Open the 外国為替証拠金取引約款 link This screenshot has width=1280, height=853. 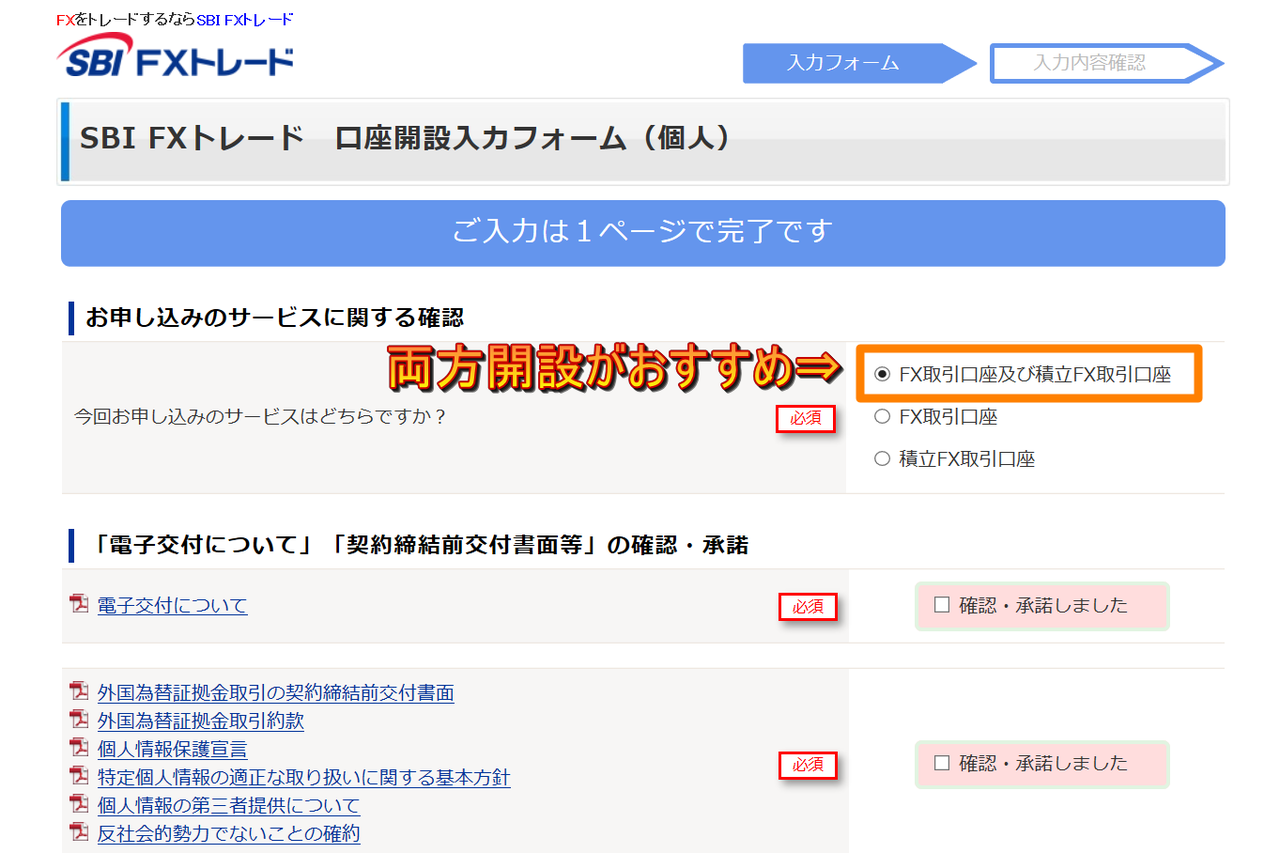point(200,720)
